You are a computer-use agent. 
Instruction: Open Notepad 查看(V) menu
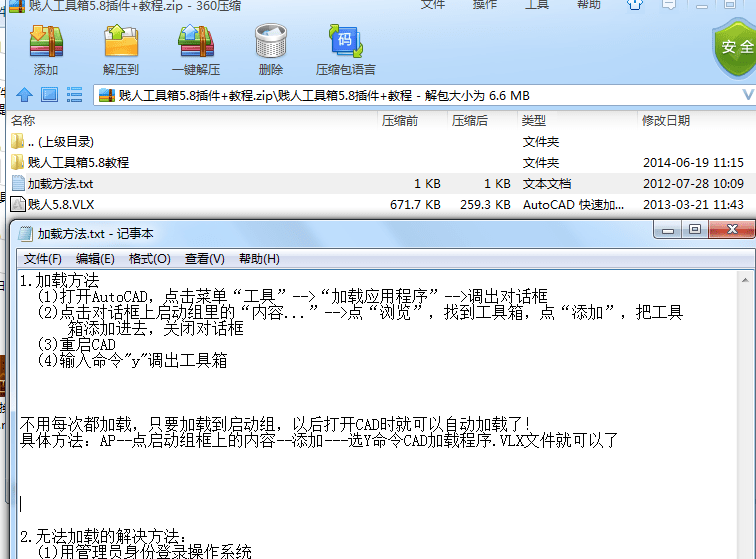pyautogui.click(x=204, y=259)
